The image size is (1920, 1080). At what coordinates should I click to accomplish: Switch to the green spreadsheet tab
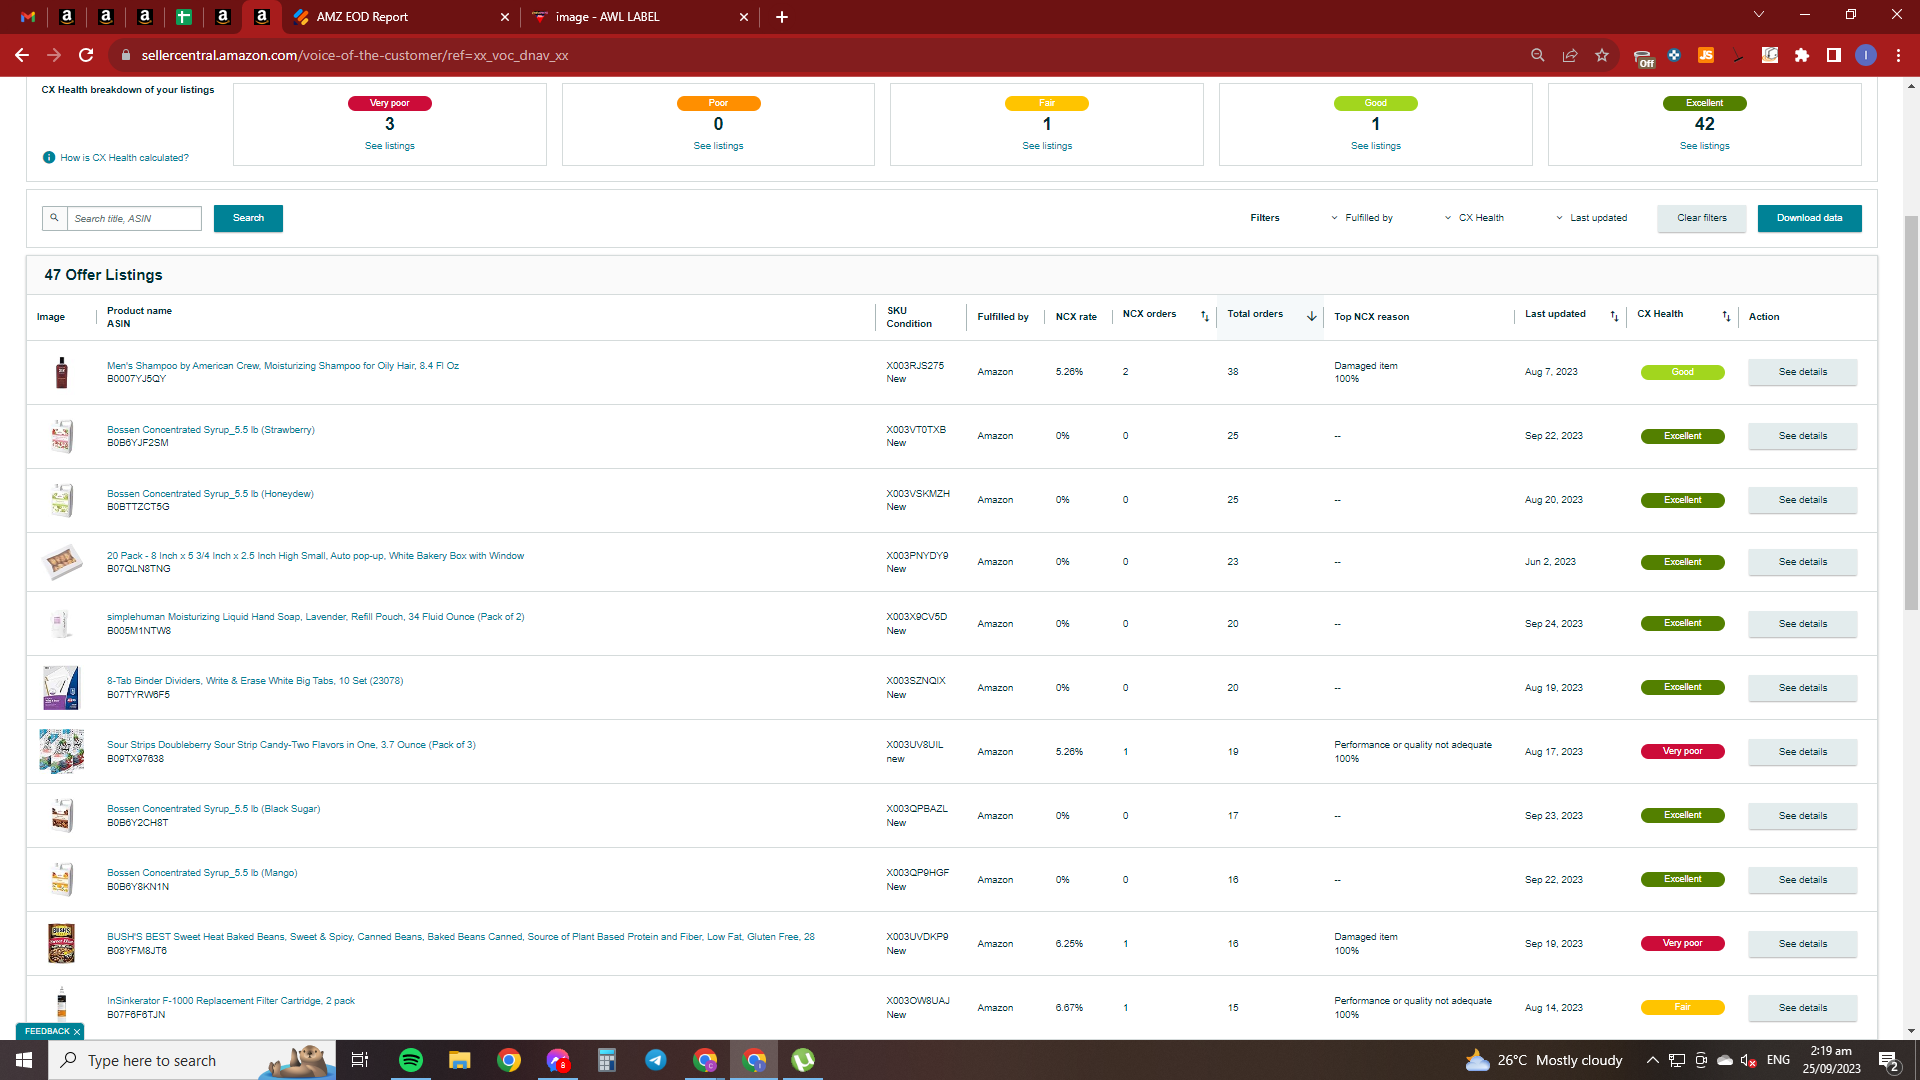point(183,17)
